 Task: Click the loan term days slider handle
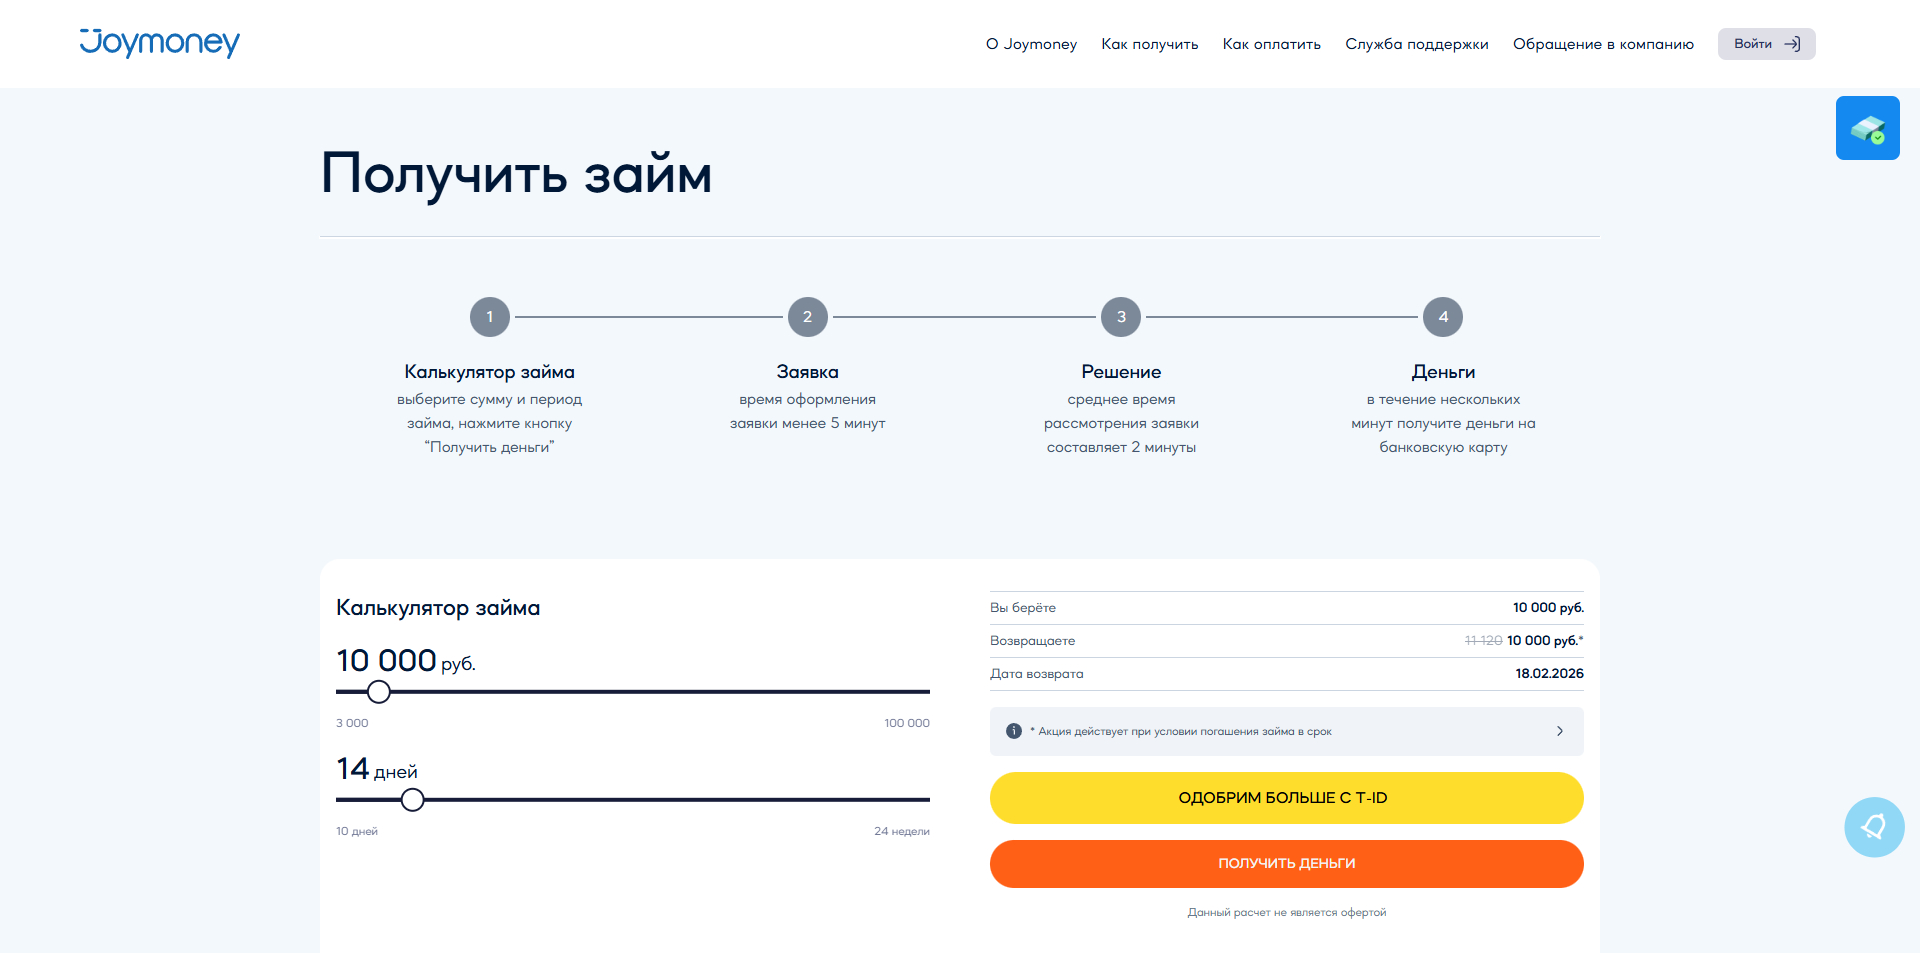(412, 799)
